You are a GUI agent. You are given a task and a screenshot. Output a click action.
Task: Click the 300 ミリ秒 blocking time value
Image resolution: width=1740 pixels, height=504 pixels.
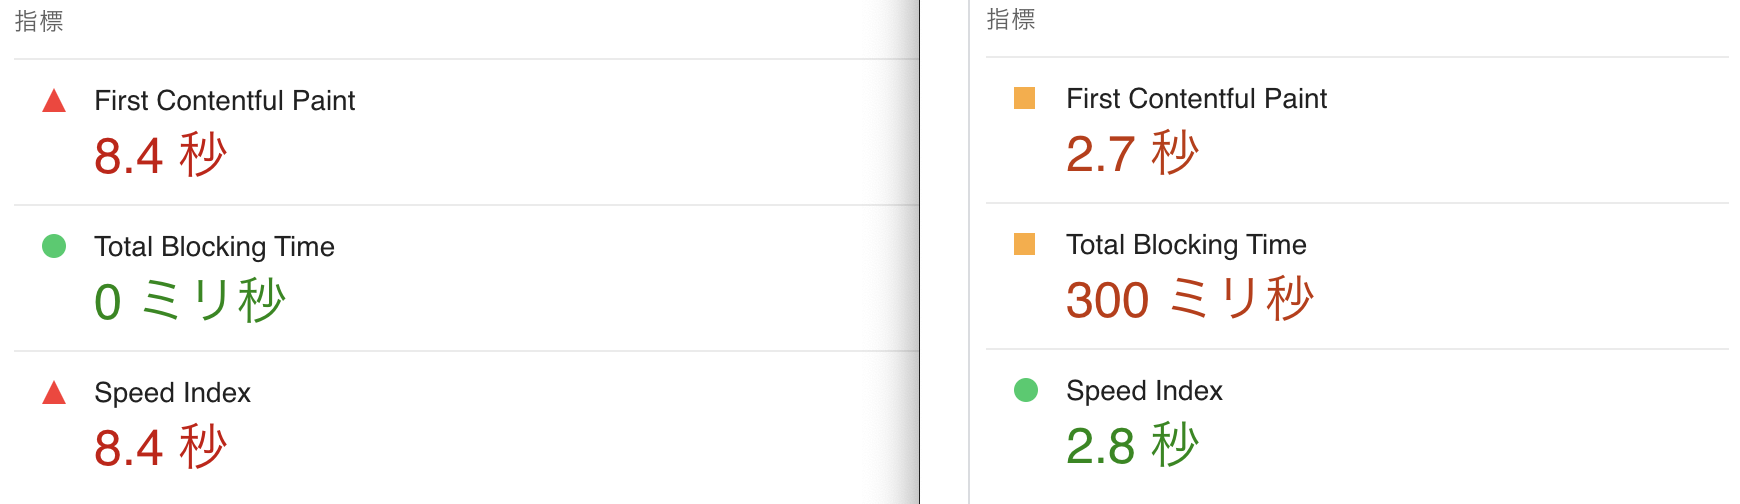(x=1189, y=299)
